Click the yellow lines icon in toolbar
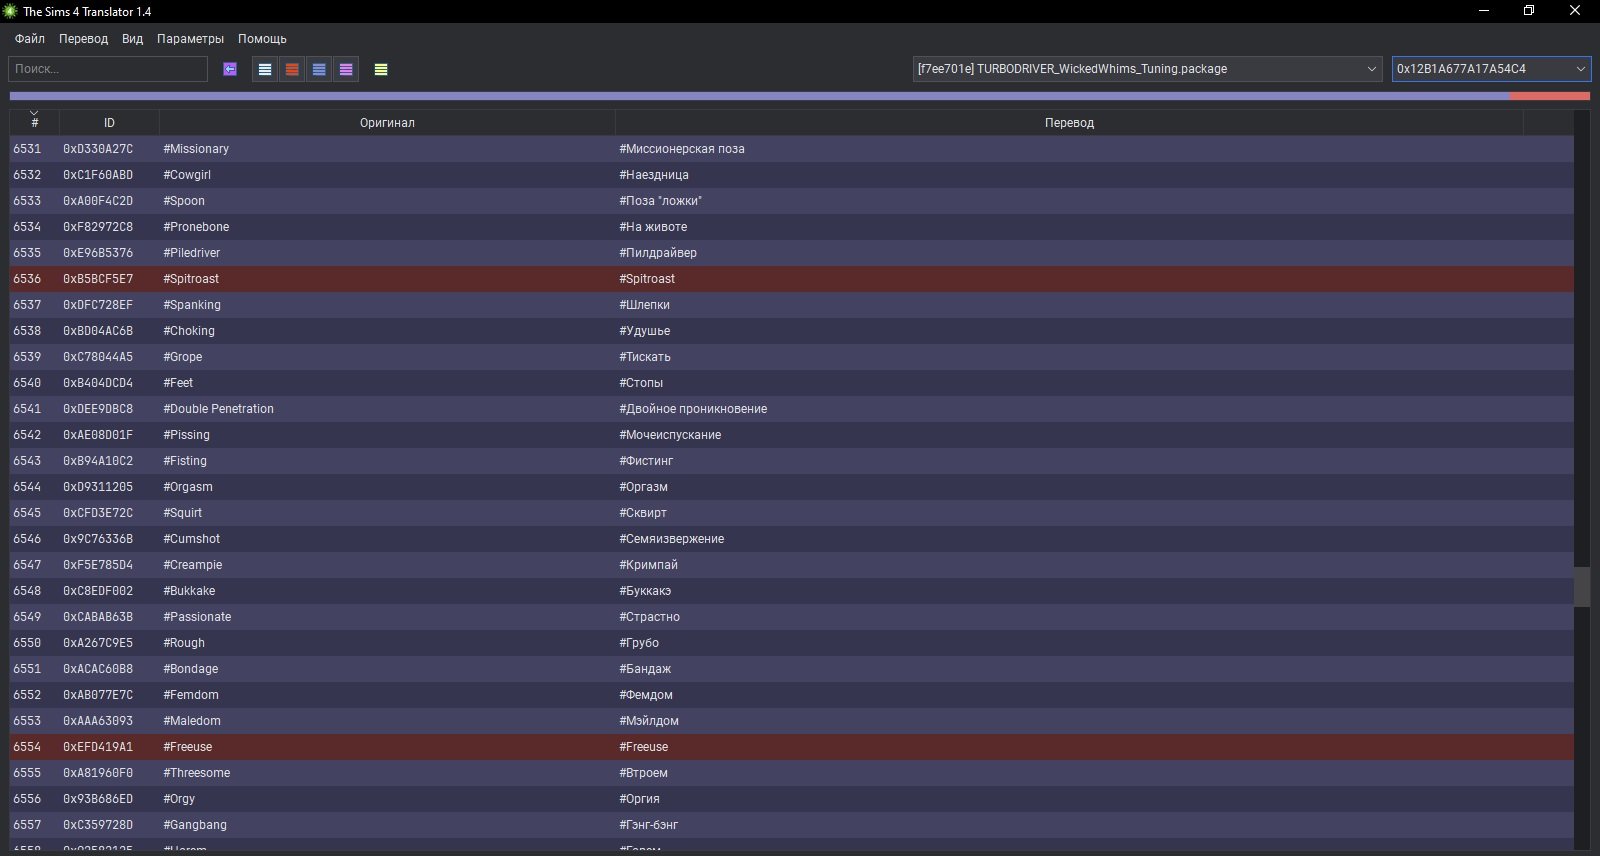 click(x=381, y=69)
